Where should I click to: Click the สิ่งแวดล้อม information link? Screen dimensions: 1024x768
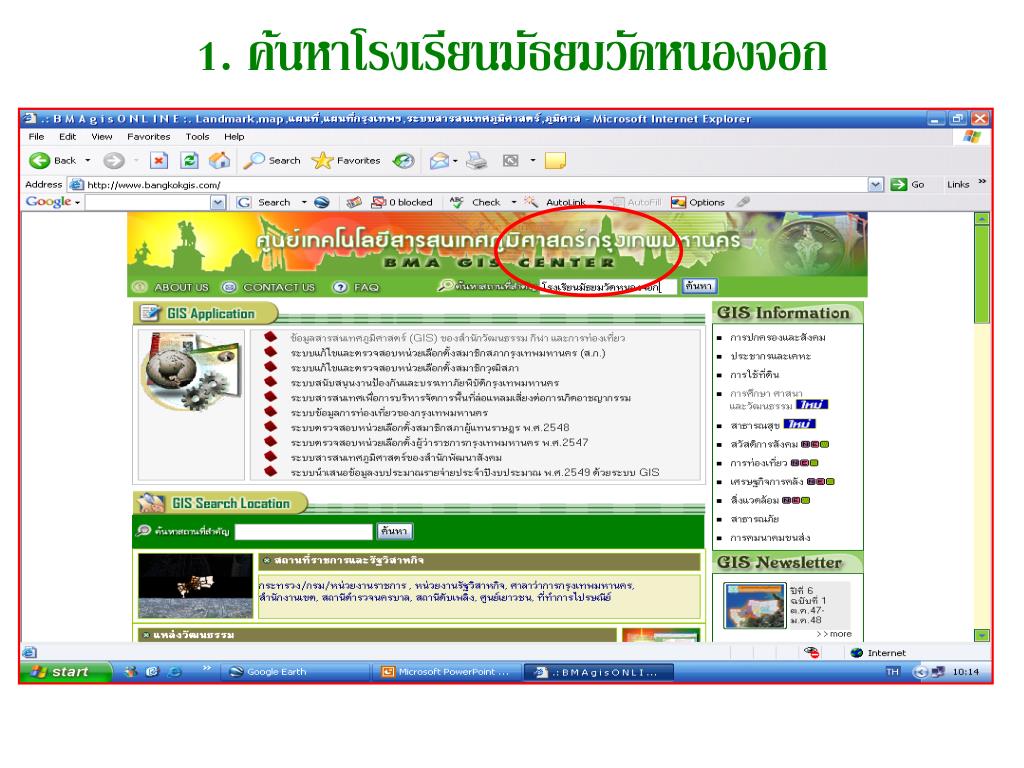click(754, 500)
